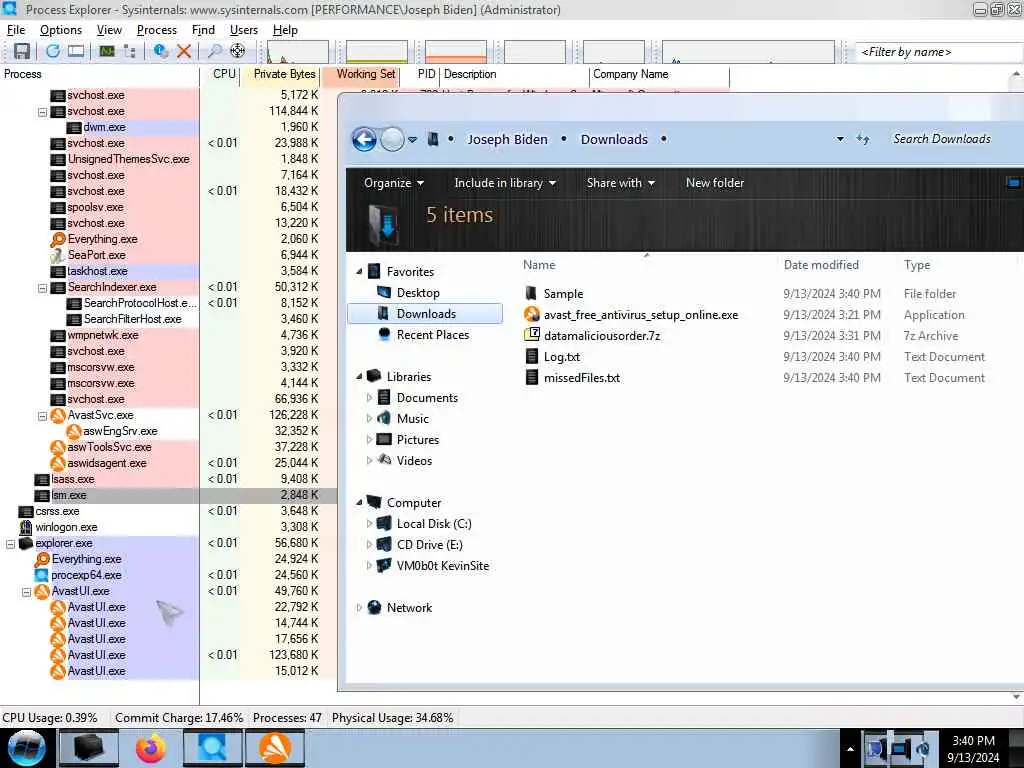1024x768 pixels.
Task: Click the Back button in Downloads window
Action: coord(364,139)
